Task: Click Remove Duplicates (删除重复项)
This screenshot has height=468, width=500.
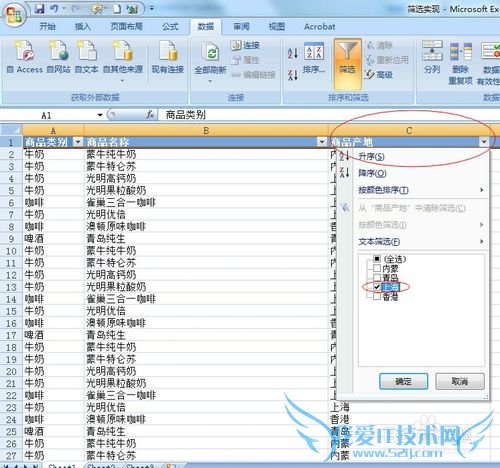Action: click(461, 63)
